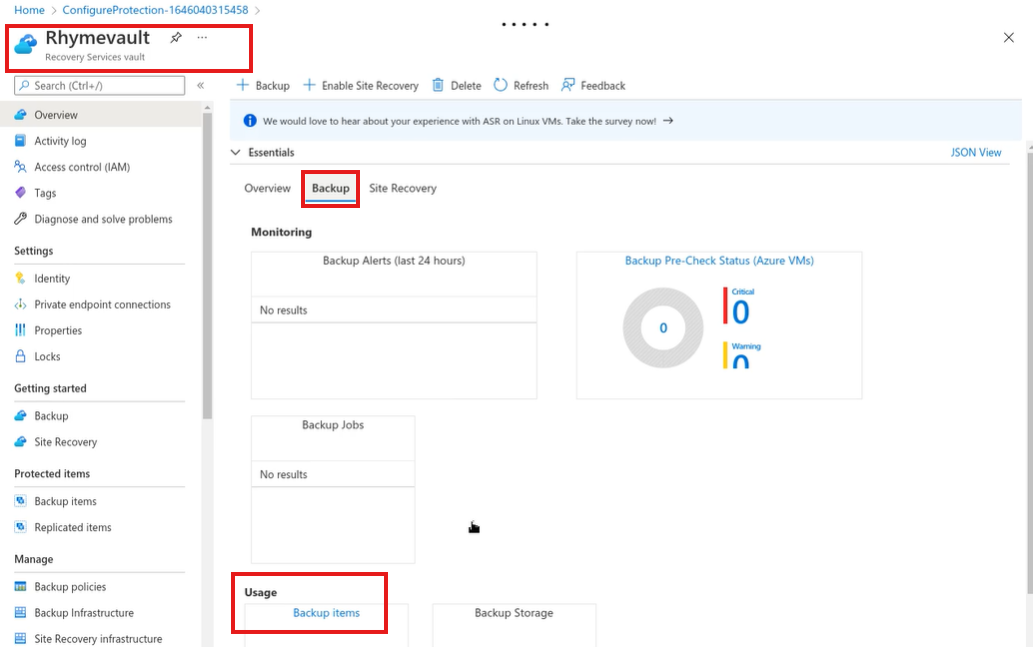Collapse the Essentials section chevron
The image size is (1033, 647).
click(235, 152)
